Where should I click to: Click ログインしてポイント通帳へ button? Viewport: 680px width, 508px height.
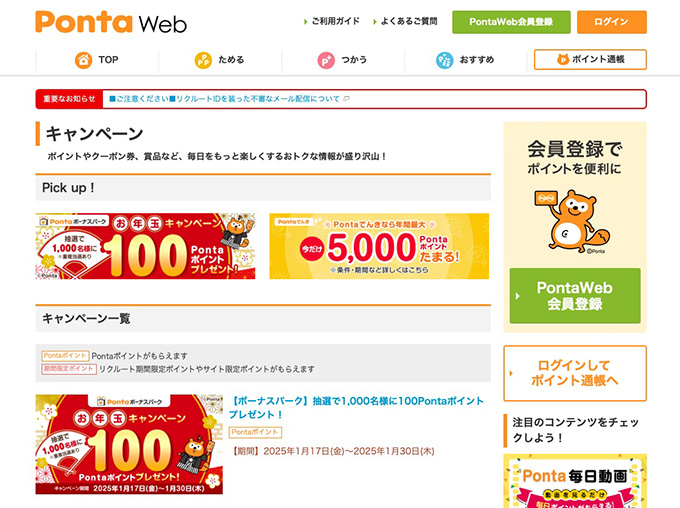pos(575,373)
